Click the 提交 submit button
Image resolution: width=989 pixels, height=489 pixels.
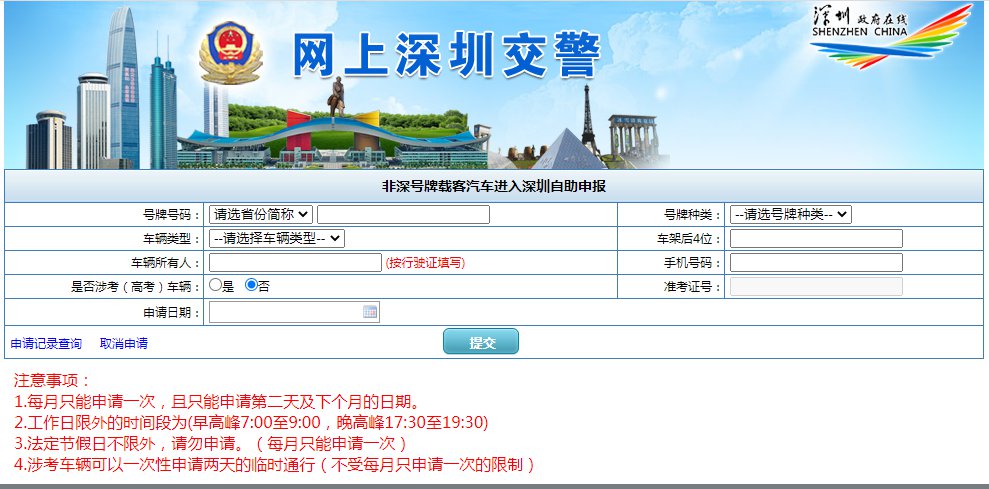click(480, 342)
